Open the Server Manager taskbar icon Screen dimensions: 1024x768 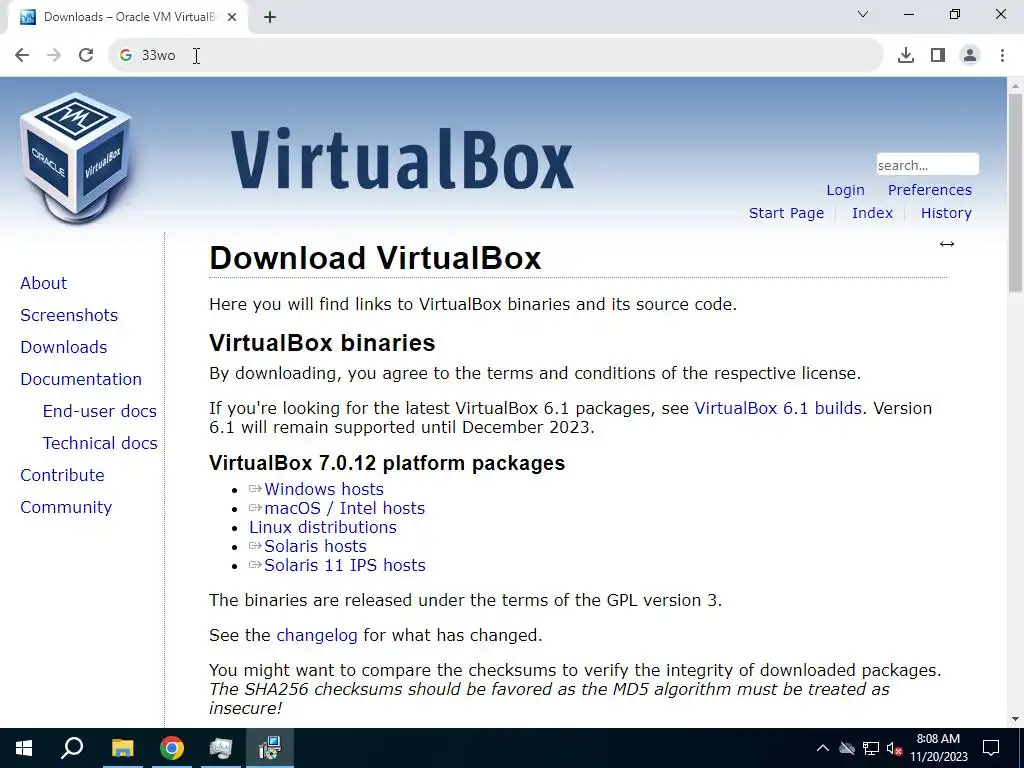point(221,748)
